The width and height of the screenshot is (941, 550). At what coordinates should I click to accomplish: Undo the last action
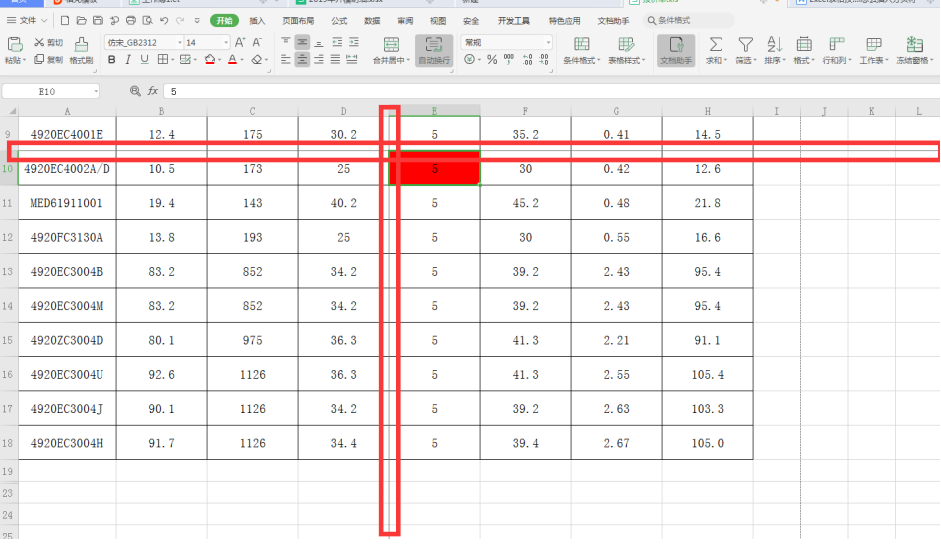click(164, 20)
